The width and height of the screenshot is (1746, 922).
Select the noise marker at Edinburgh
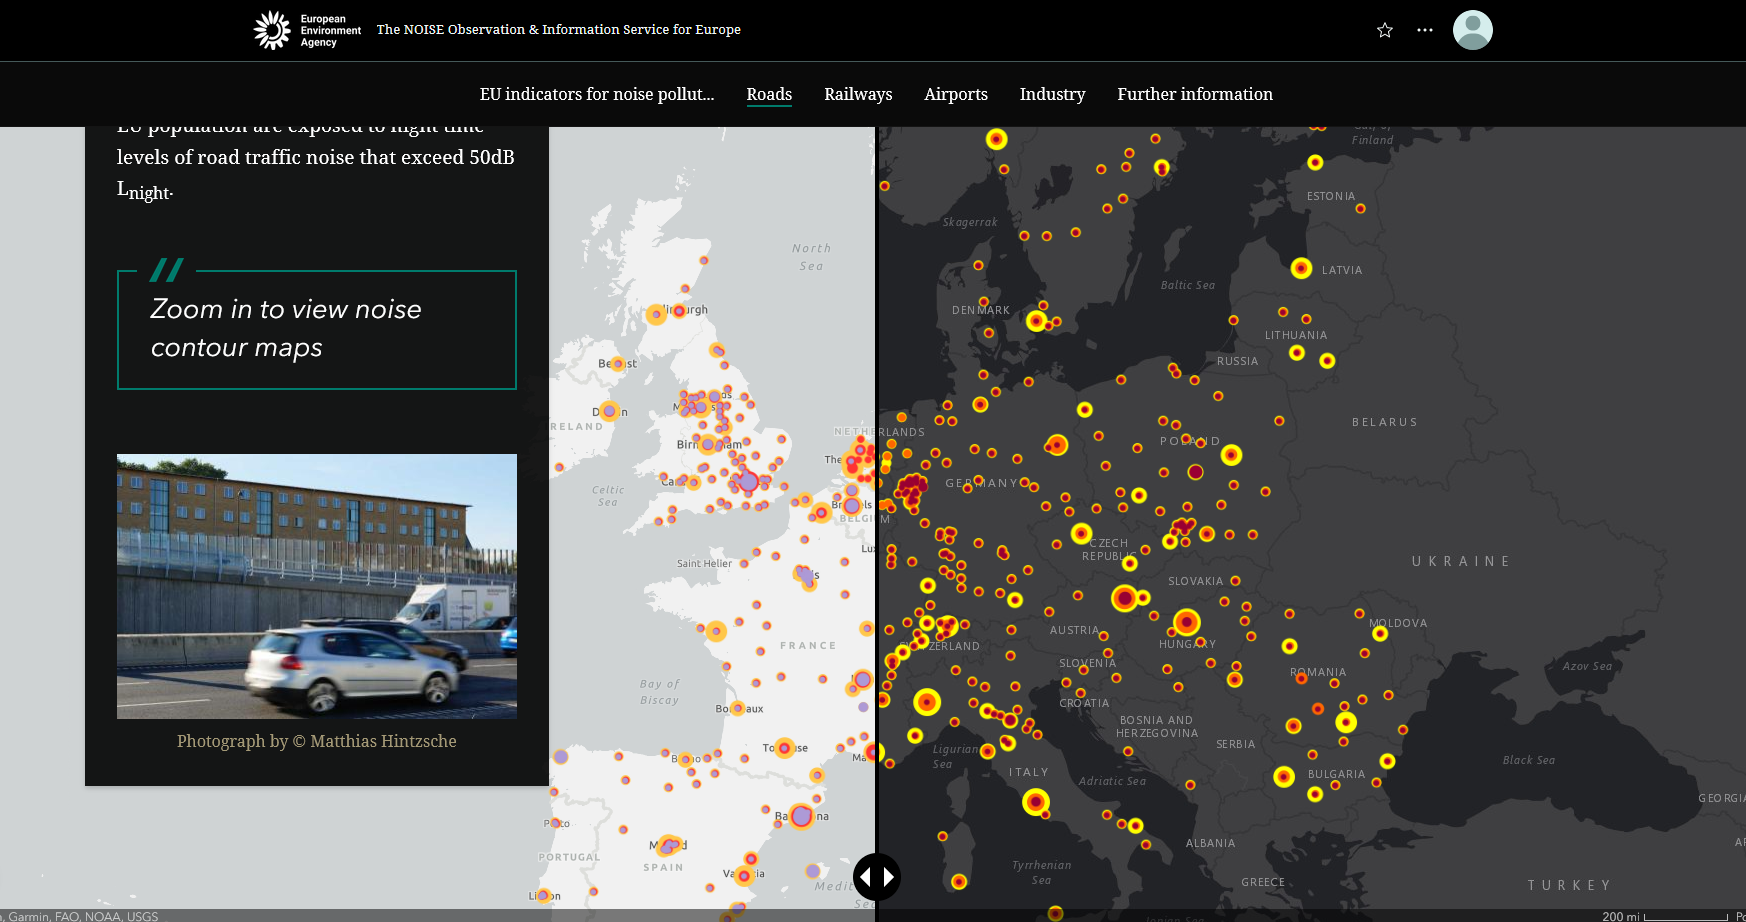pyautogui.click(x=679, y=311)
